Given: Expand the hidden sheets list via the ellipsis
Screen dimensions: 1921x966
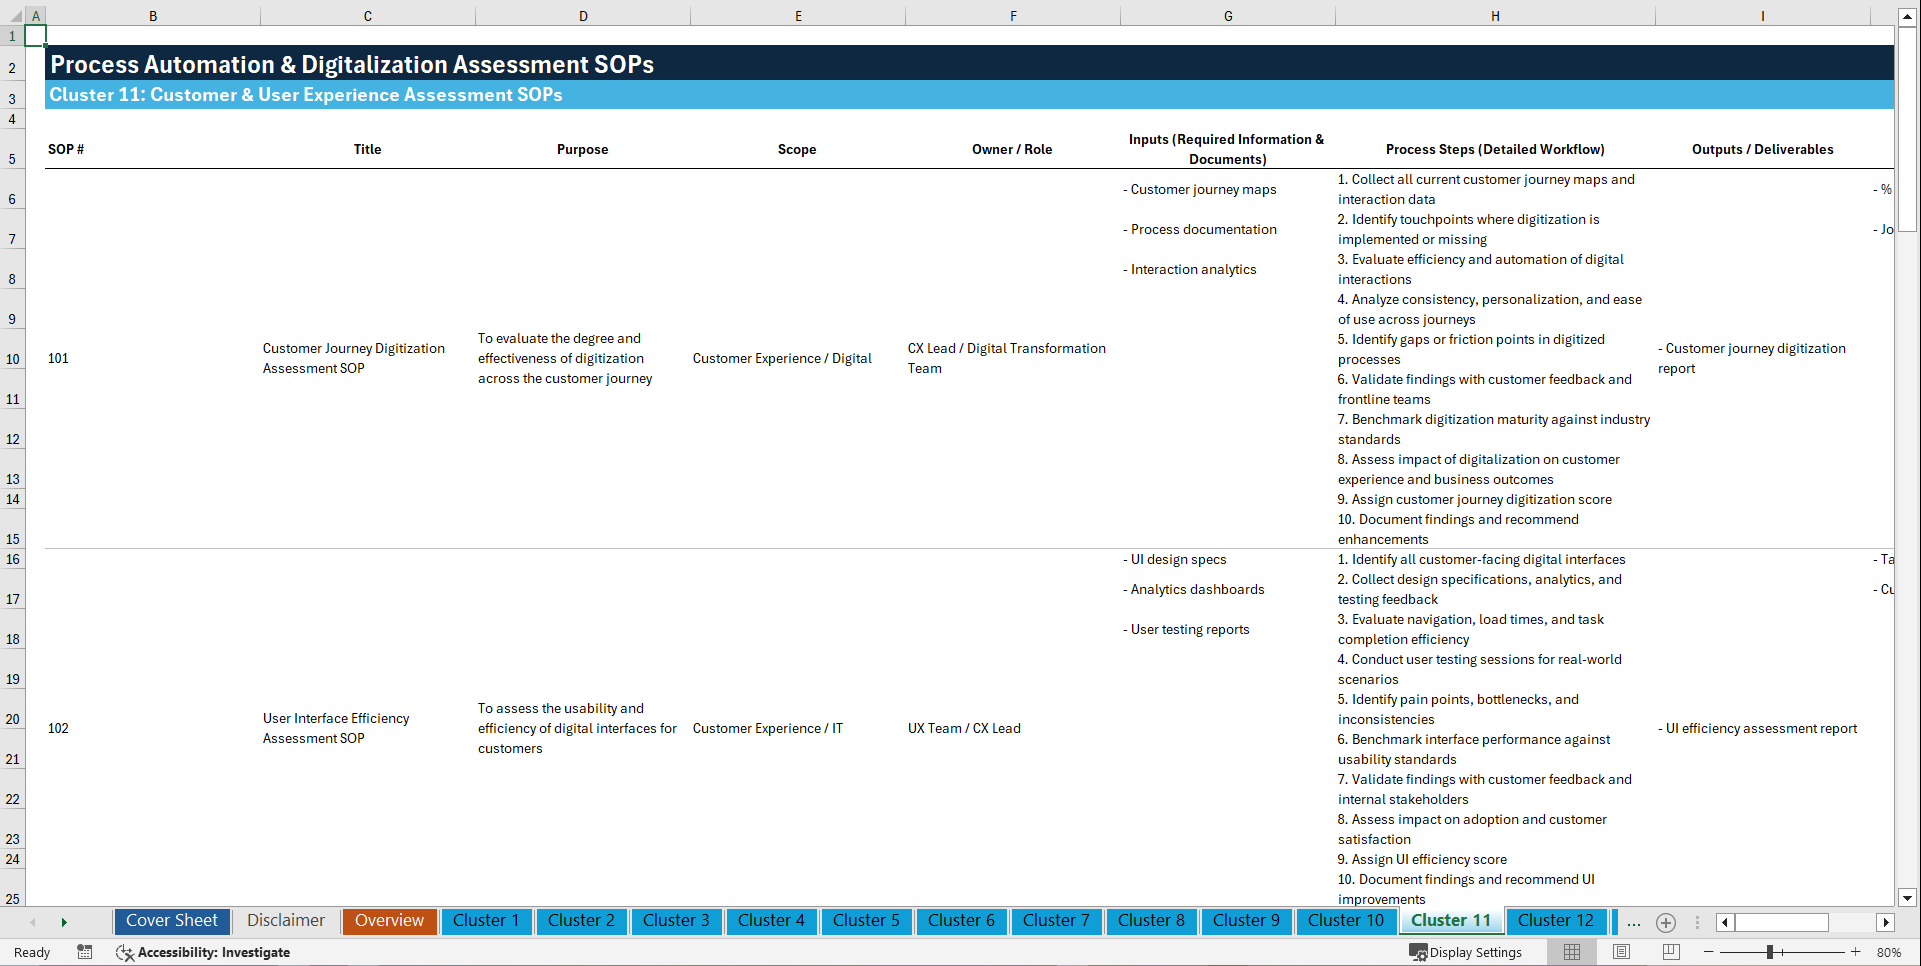Looking at the screenshot, I should click(x=1634, y=922).
